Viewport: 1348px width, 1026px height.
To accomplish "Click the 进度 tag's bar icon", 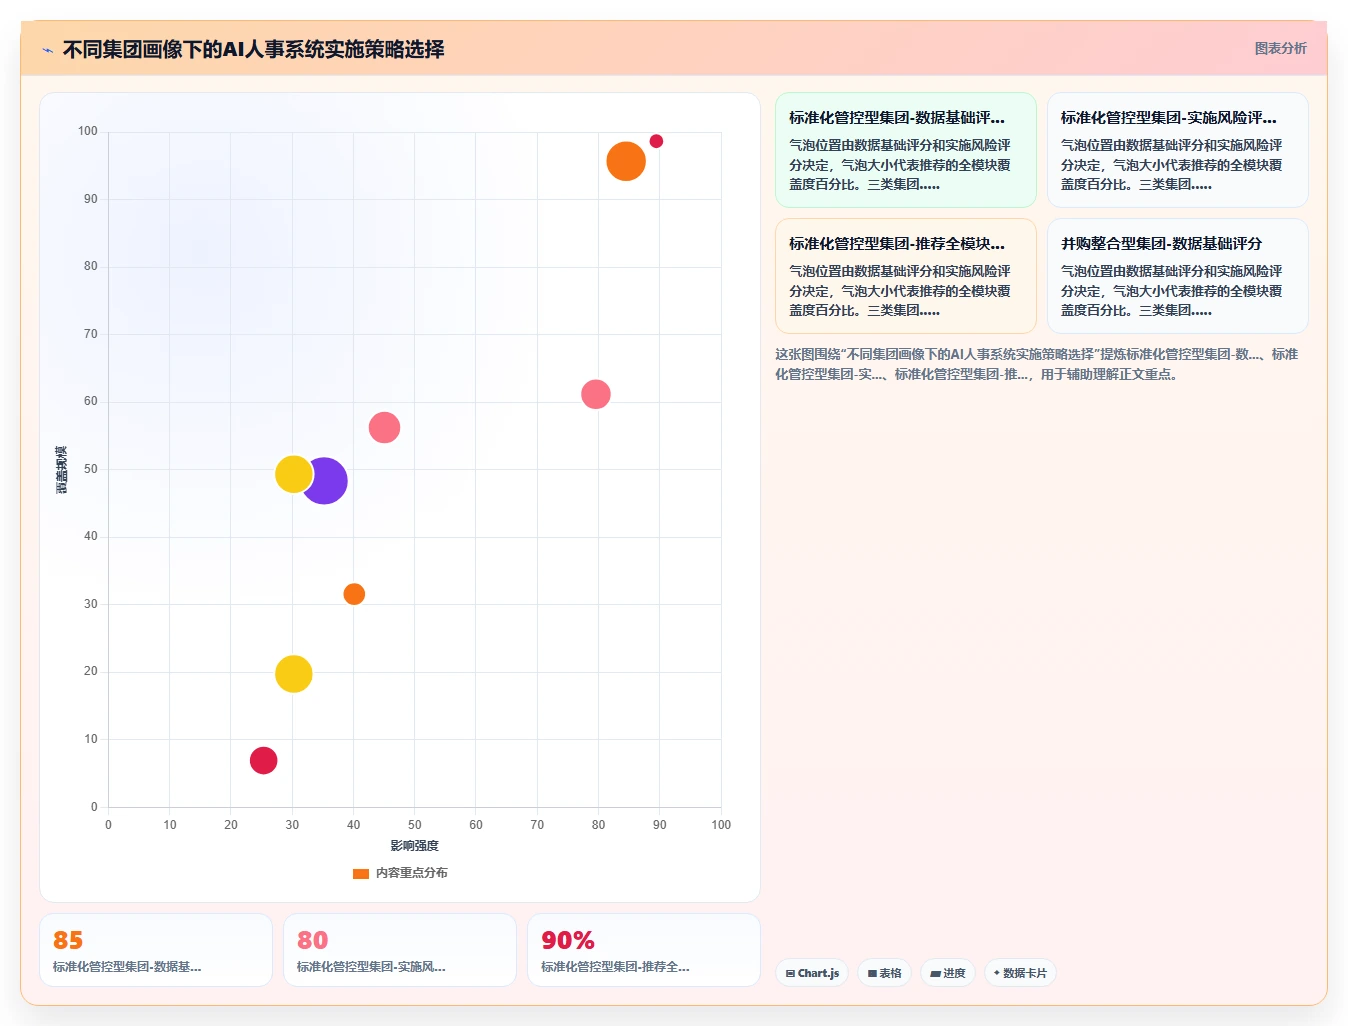I will (935, 973).
